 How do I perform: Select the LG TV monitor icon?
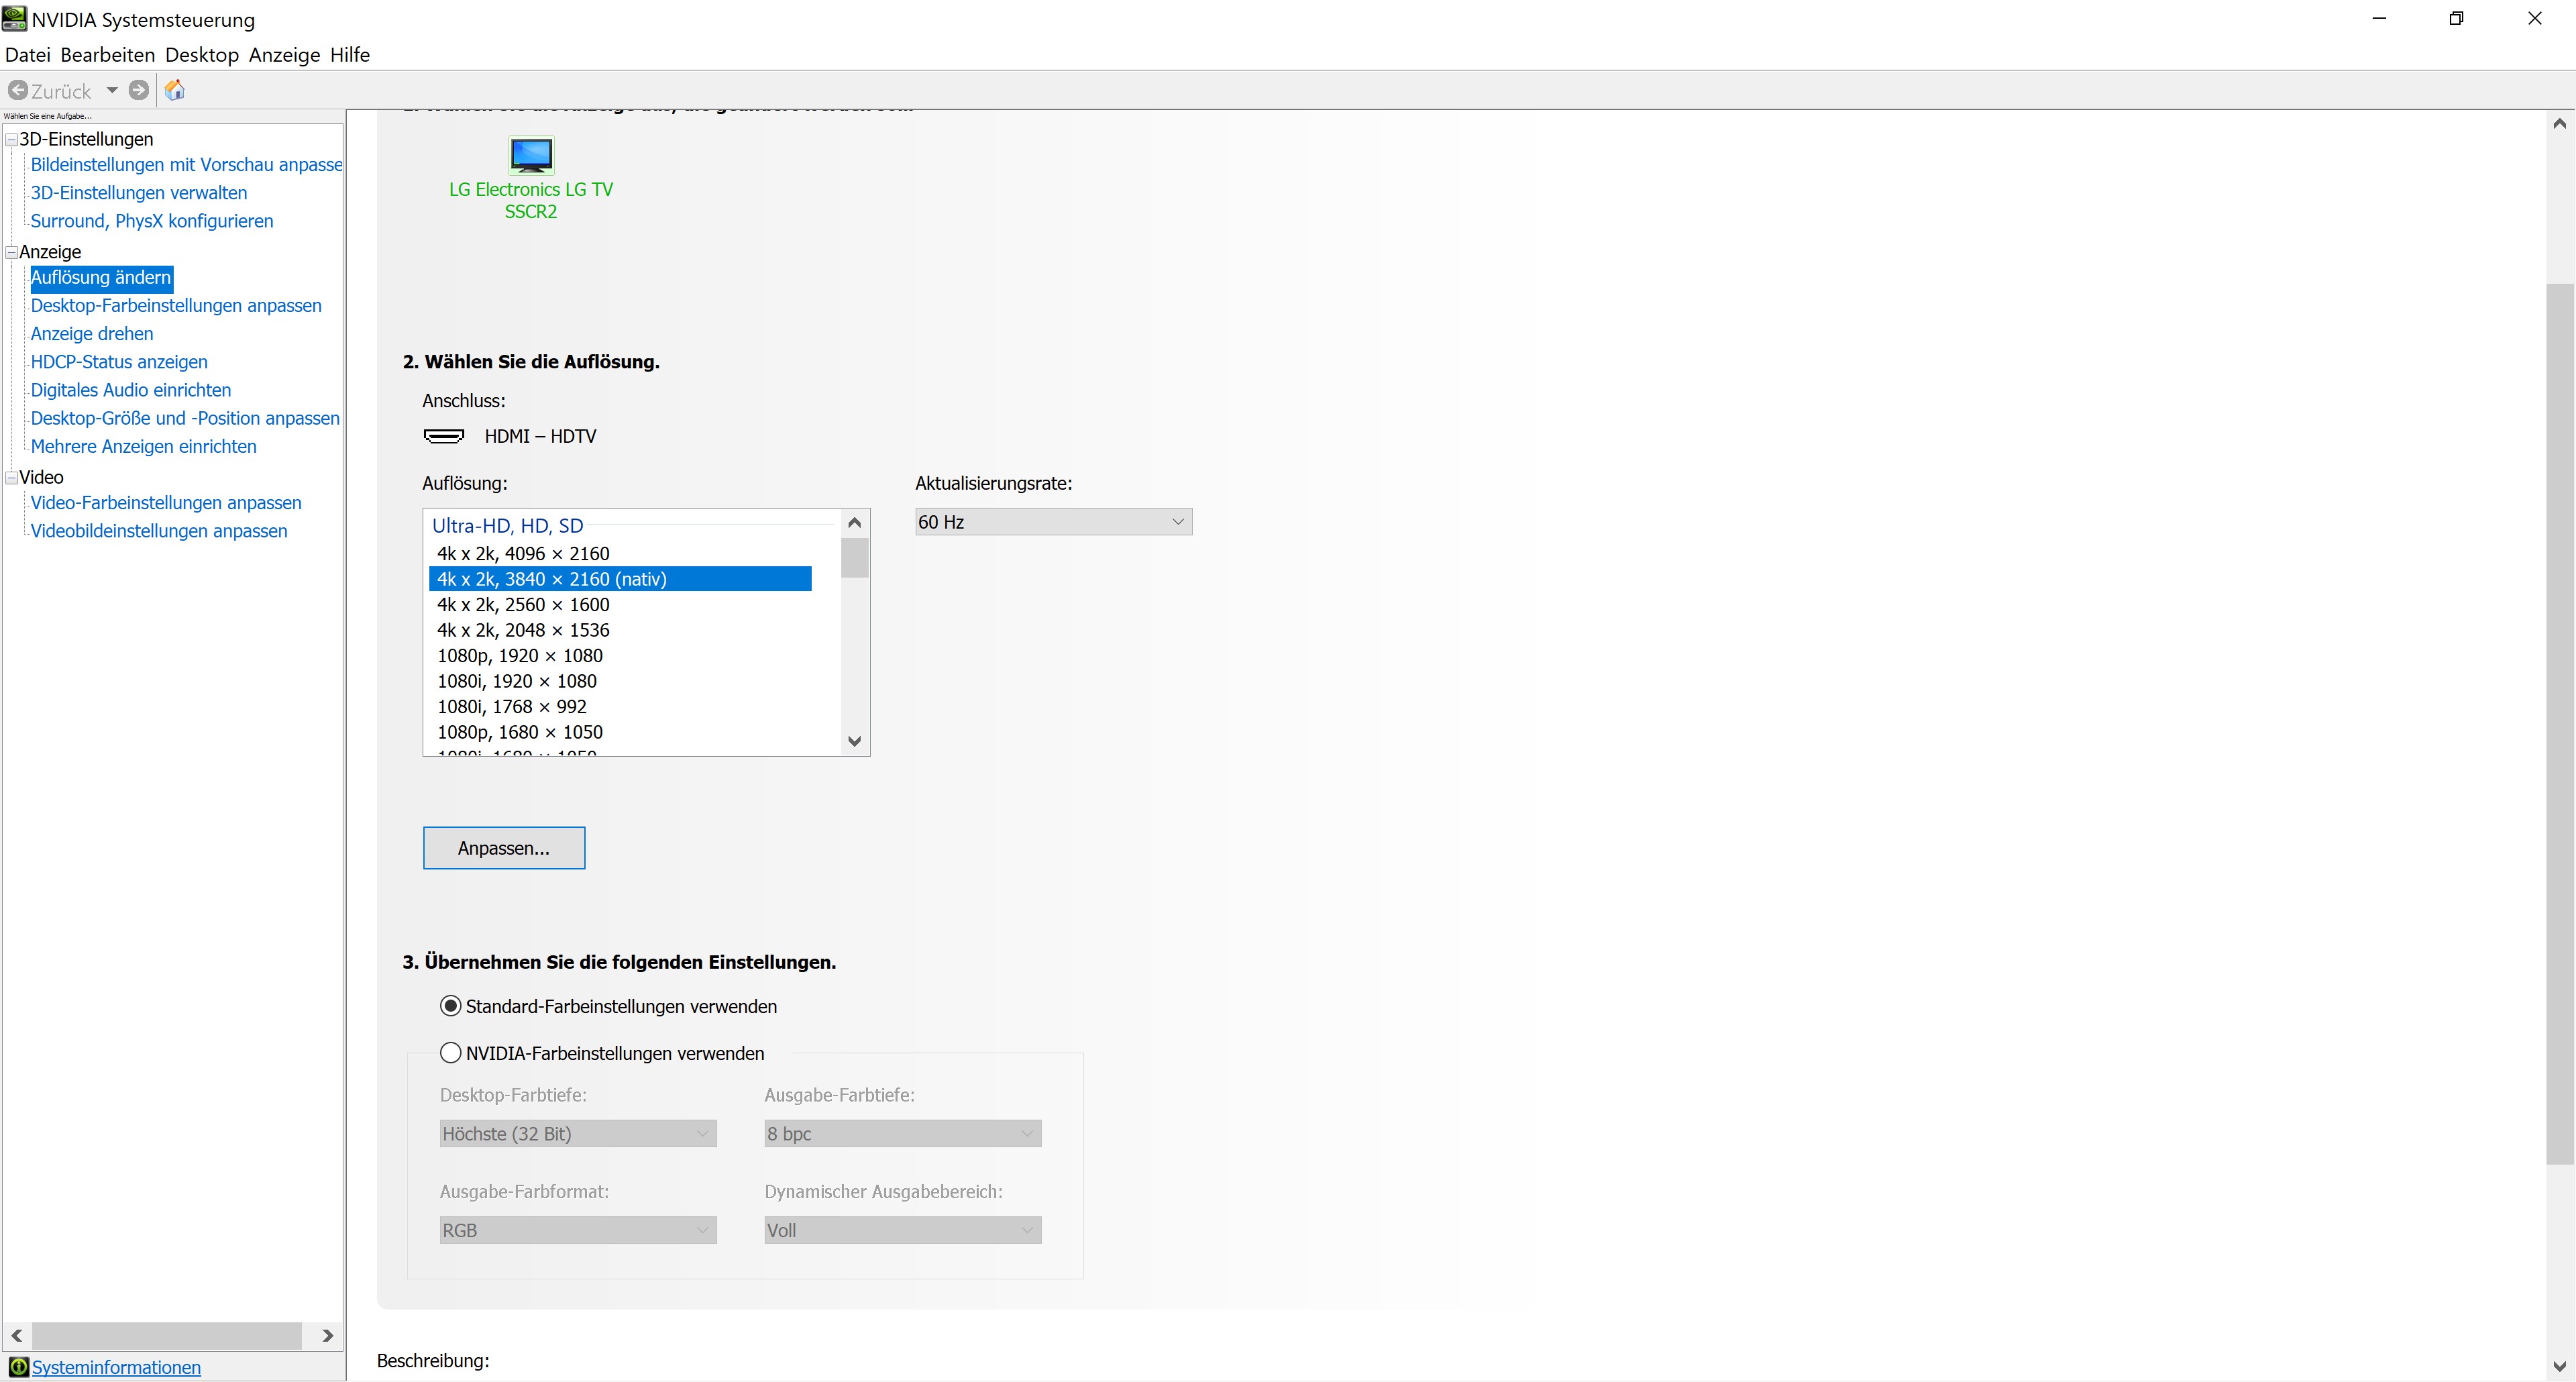pyautogui.click(x=531, y=155)
